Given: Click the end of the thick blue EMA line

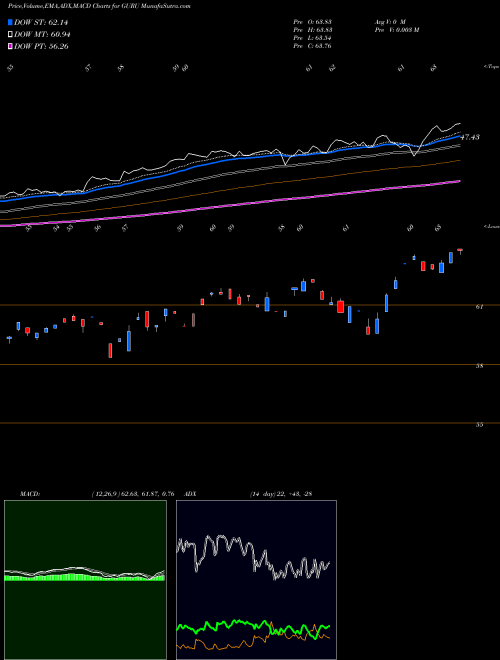Looking at the screenshot, I should 459,136.
